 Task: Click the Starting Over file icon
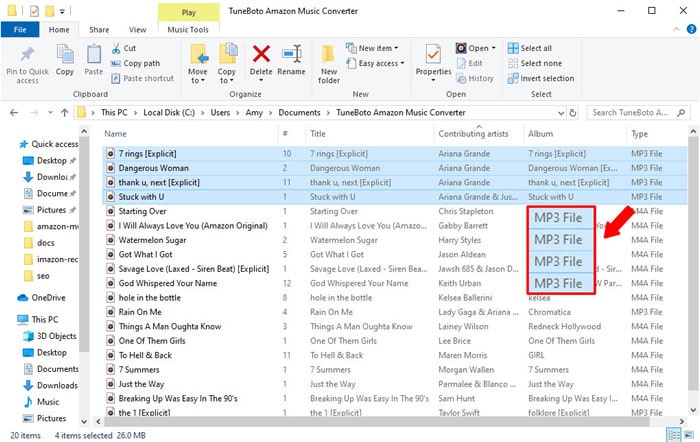[110, 211]
